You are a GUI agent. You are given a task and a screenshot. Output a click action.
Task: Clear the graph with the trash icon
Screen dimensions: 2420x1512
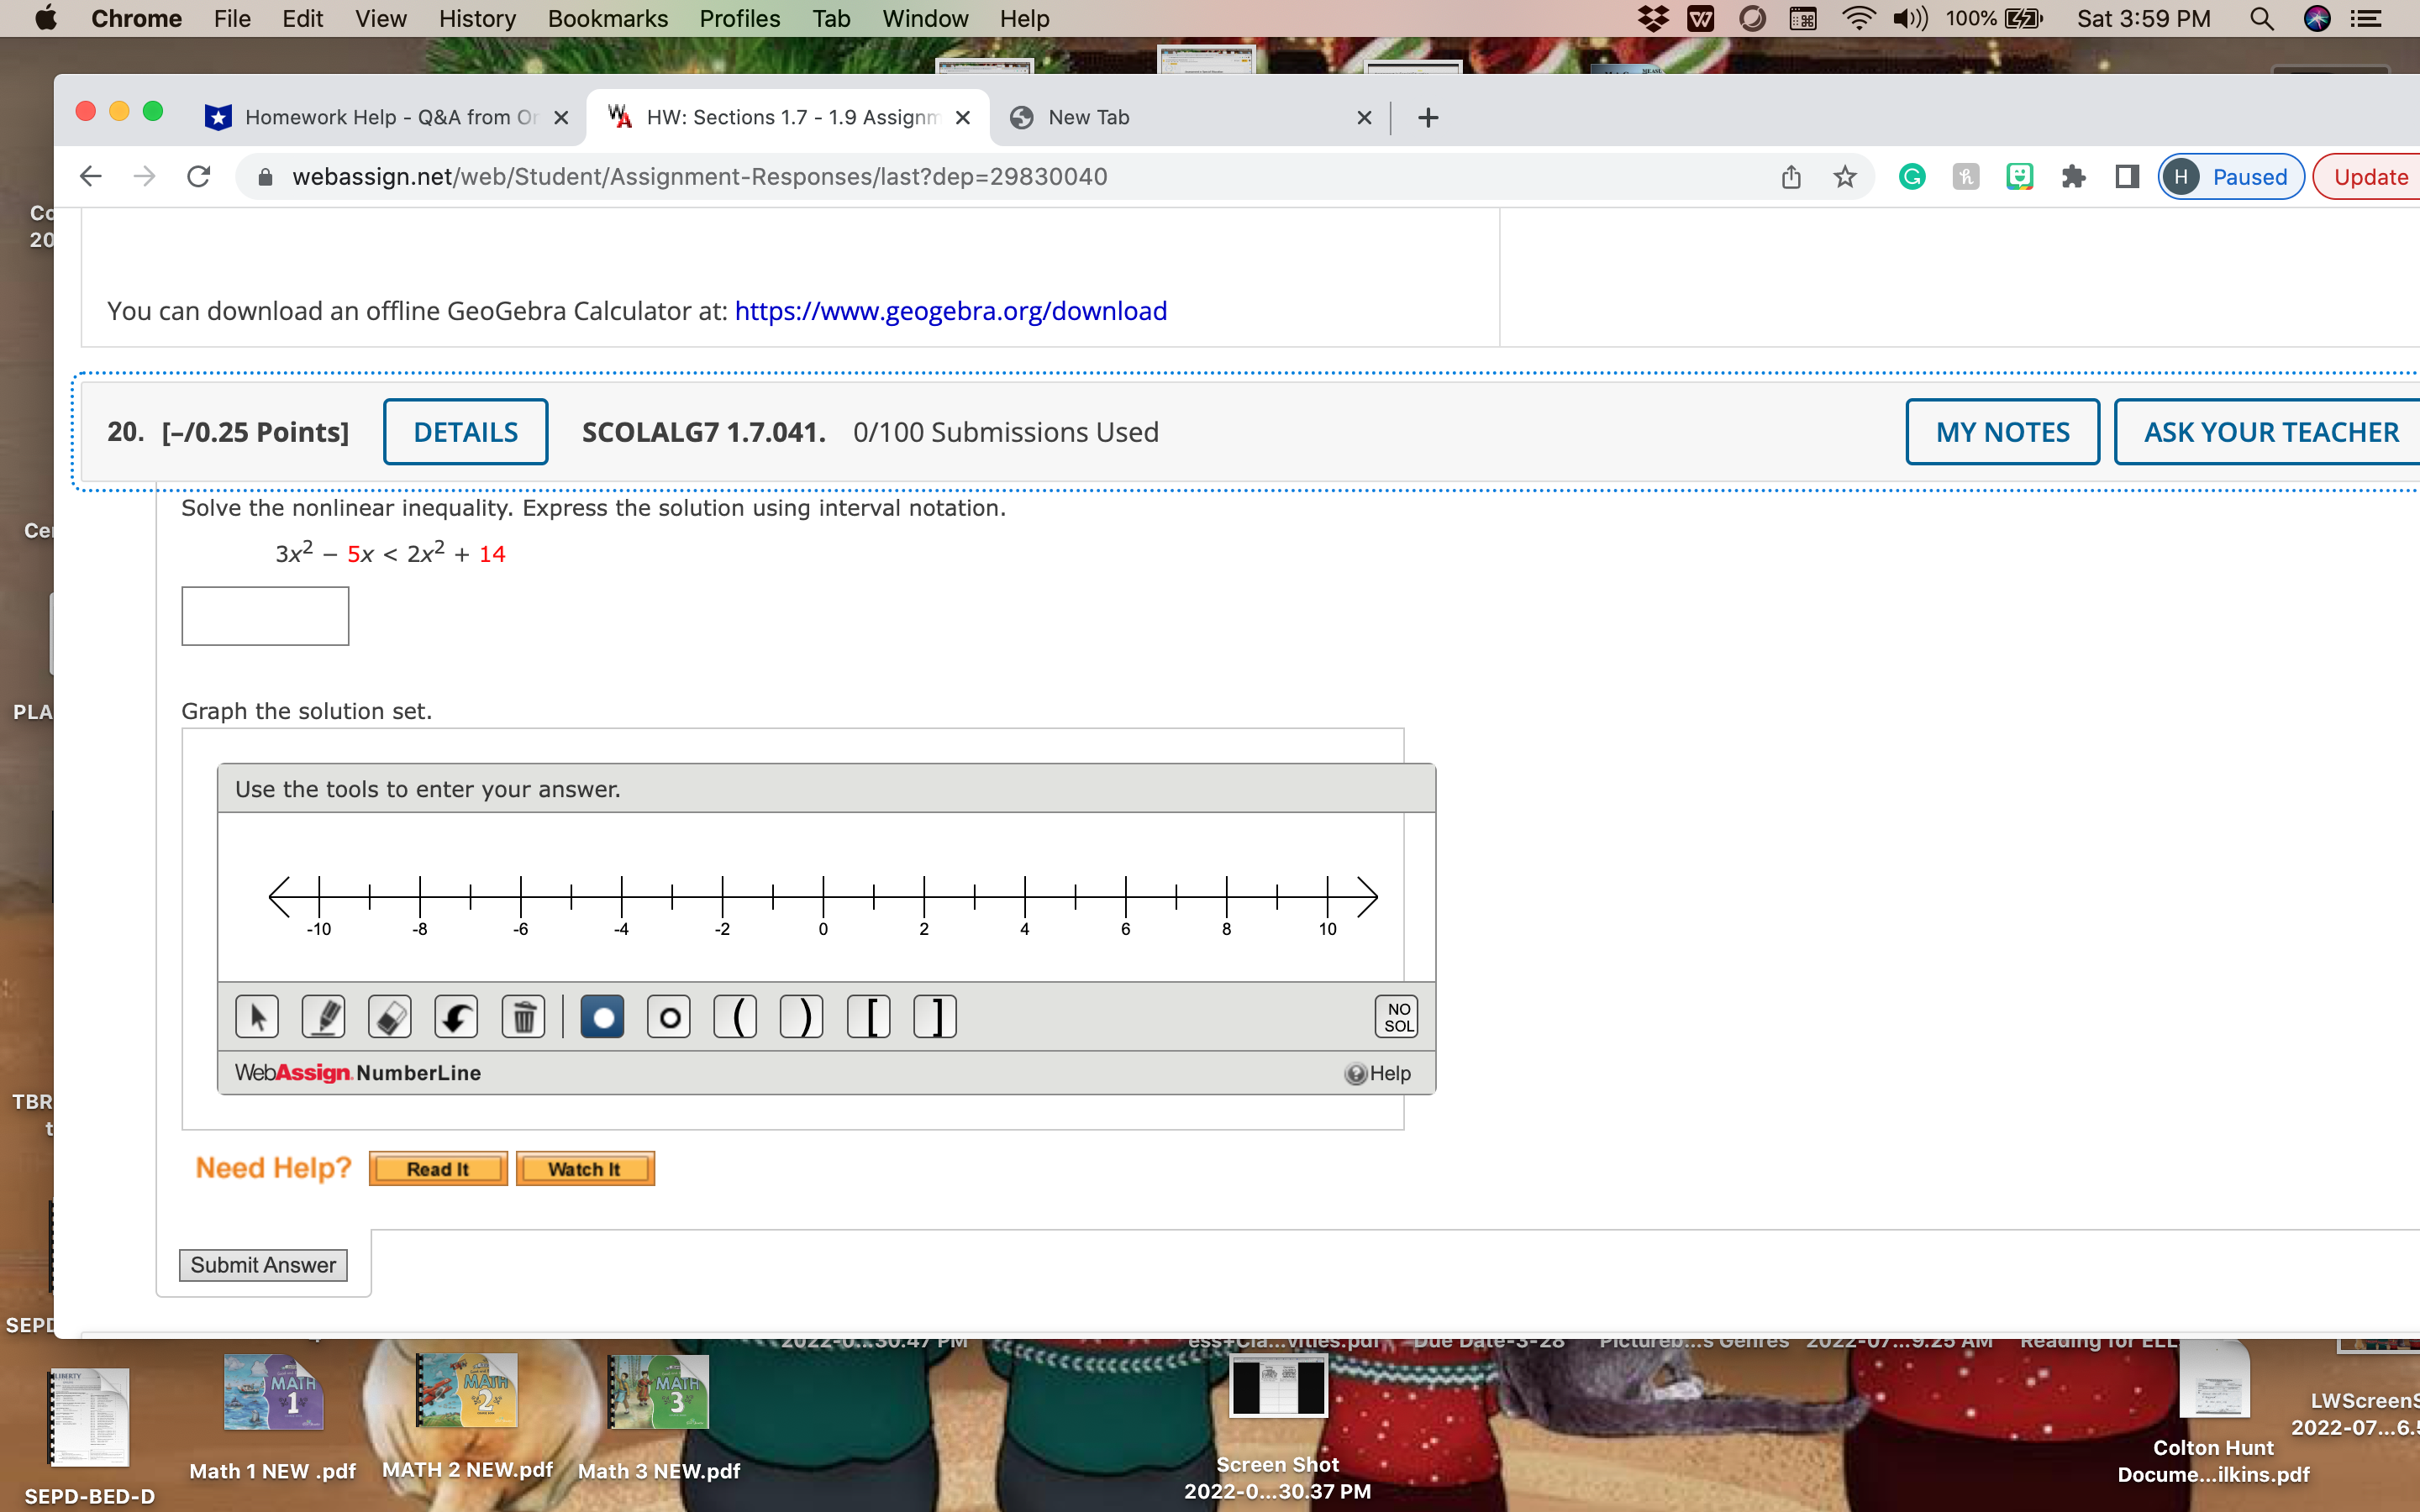(523, 1016)
